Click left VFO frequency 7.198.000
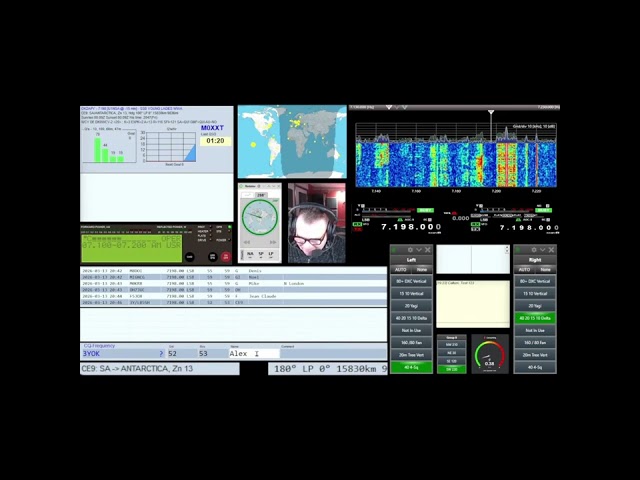This screenshot has height=480, width=640. [411, 227]
